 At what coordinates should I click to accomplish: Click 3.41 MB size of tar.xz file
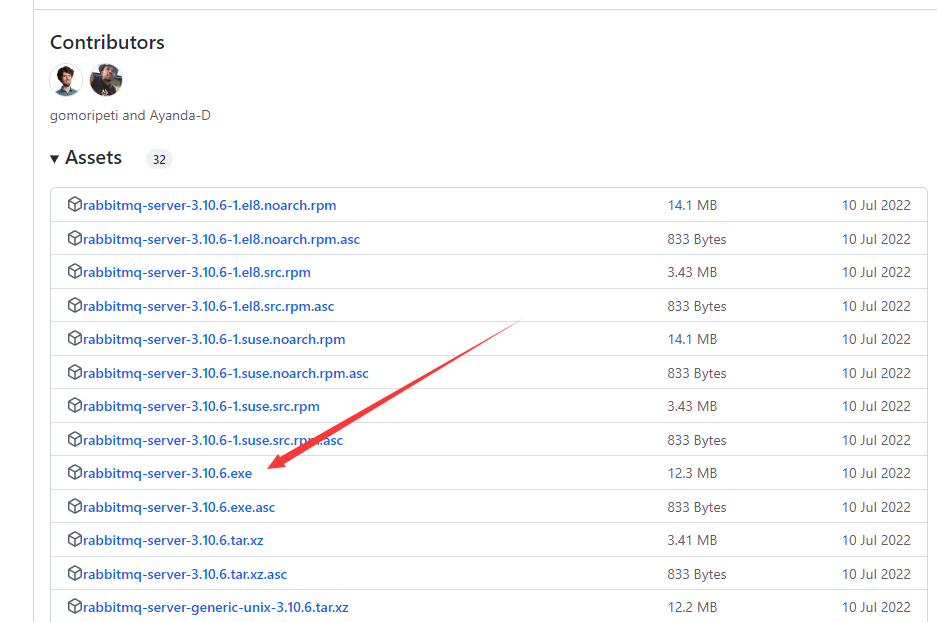click(x=692, y=540)
